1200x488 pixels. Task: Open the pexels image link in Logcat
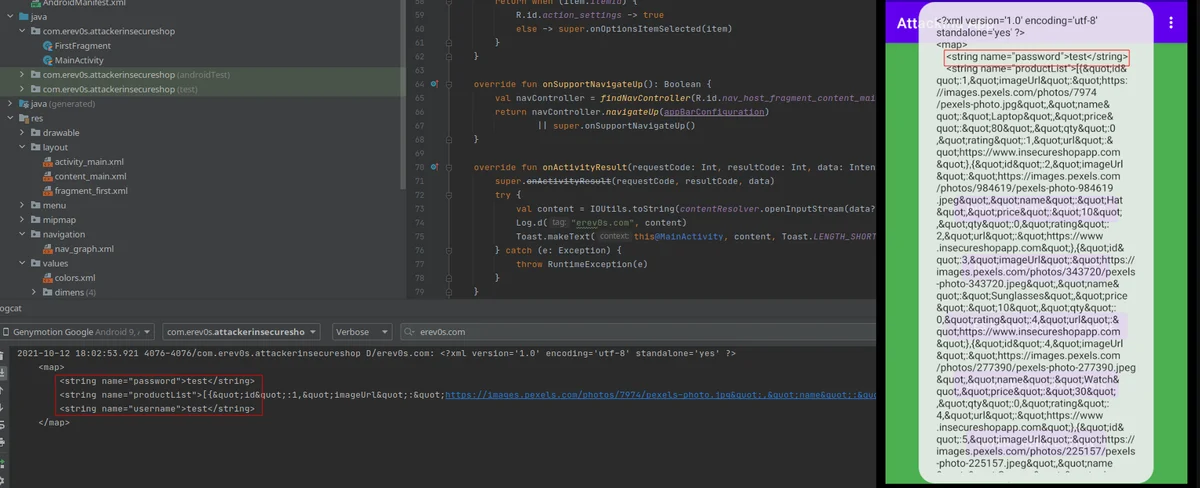[660, 394]
